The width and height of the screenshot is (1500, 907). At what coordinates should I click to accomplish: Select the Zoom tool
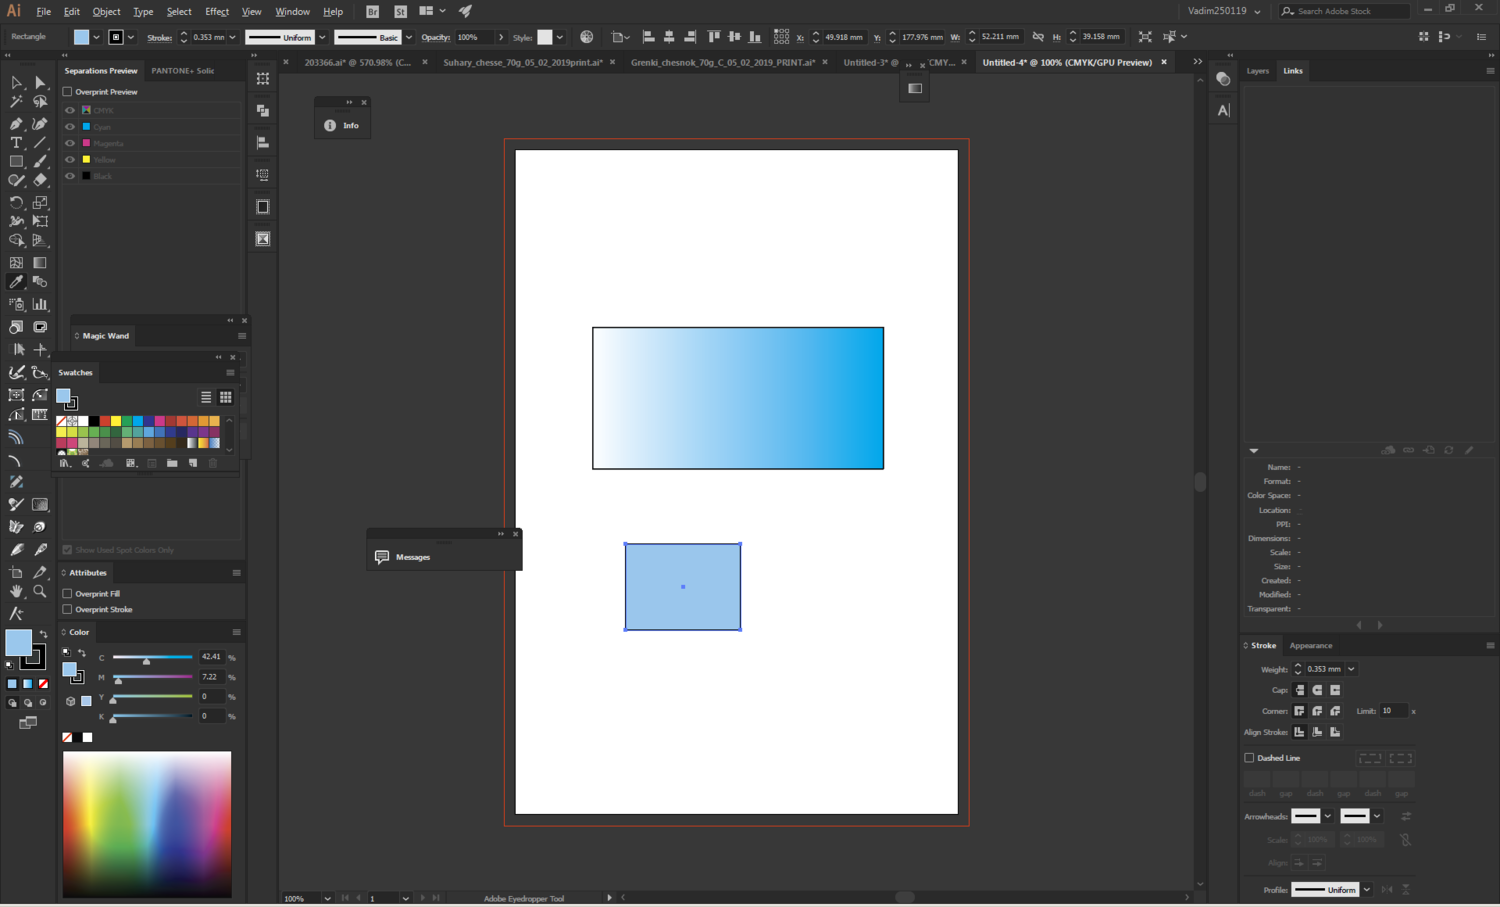coord(40,592)
